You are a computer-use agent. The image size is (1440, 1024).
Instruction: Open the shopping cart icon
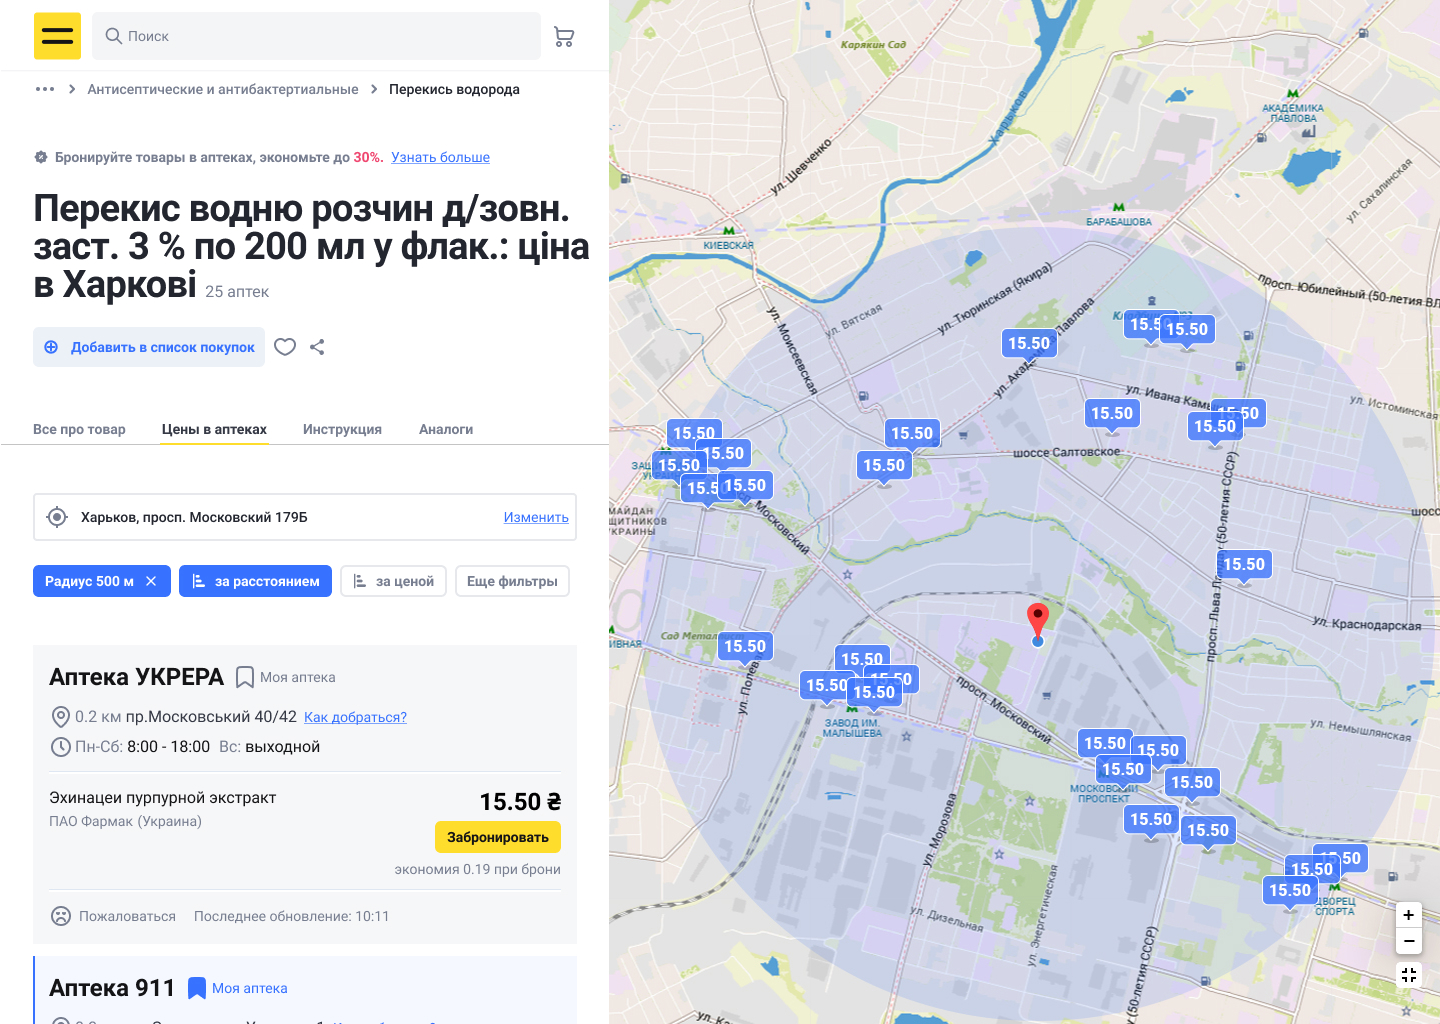[x=564, y=37]
